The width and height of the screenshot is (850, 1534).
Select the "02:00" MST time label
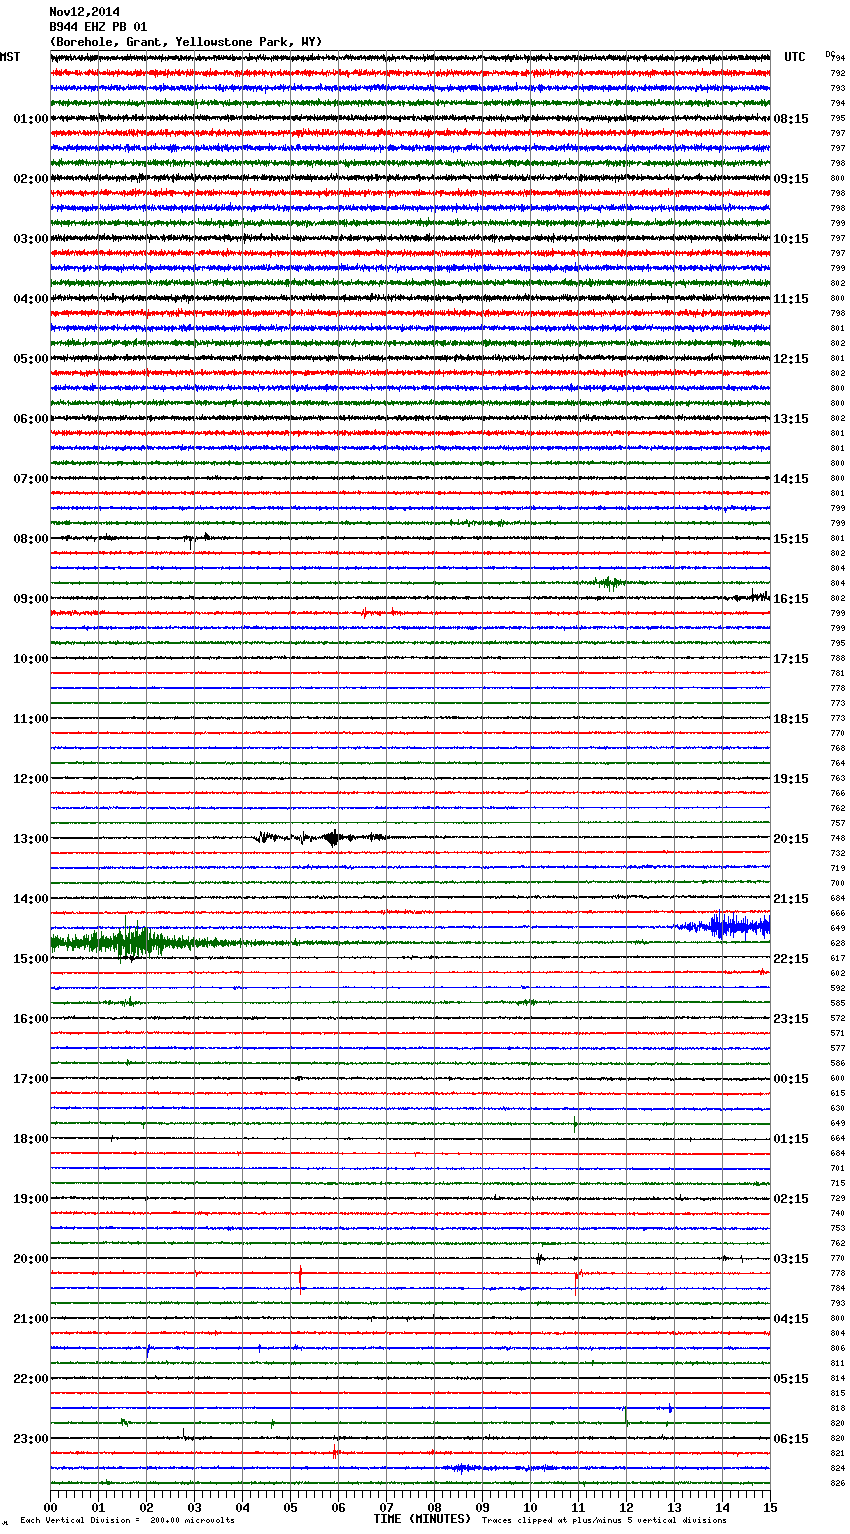[31, 179]
